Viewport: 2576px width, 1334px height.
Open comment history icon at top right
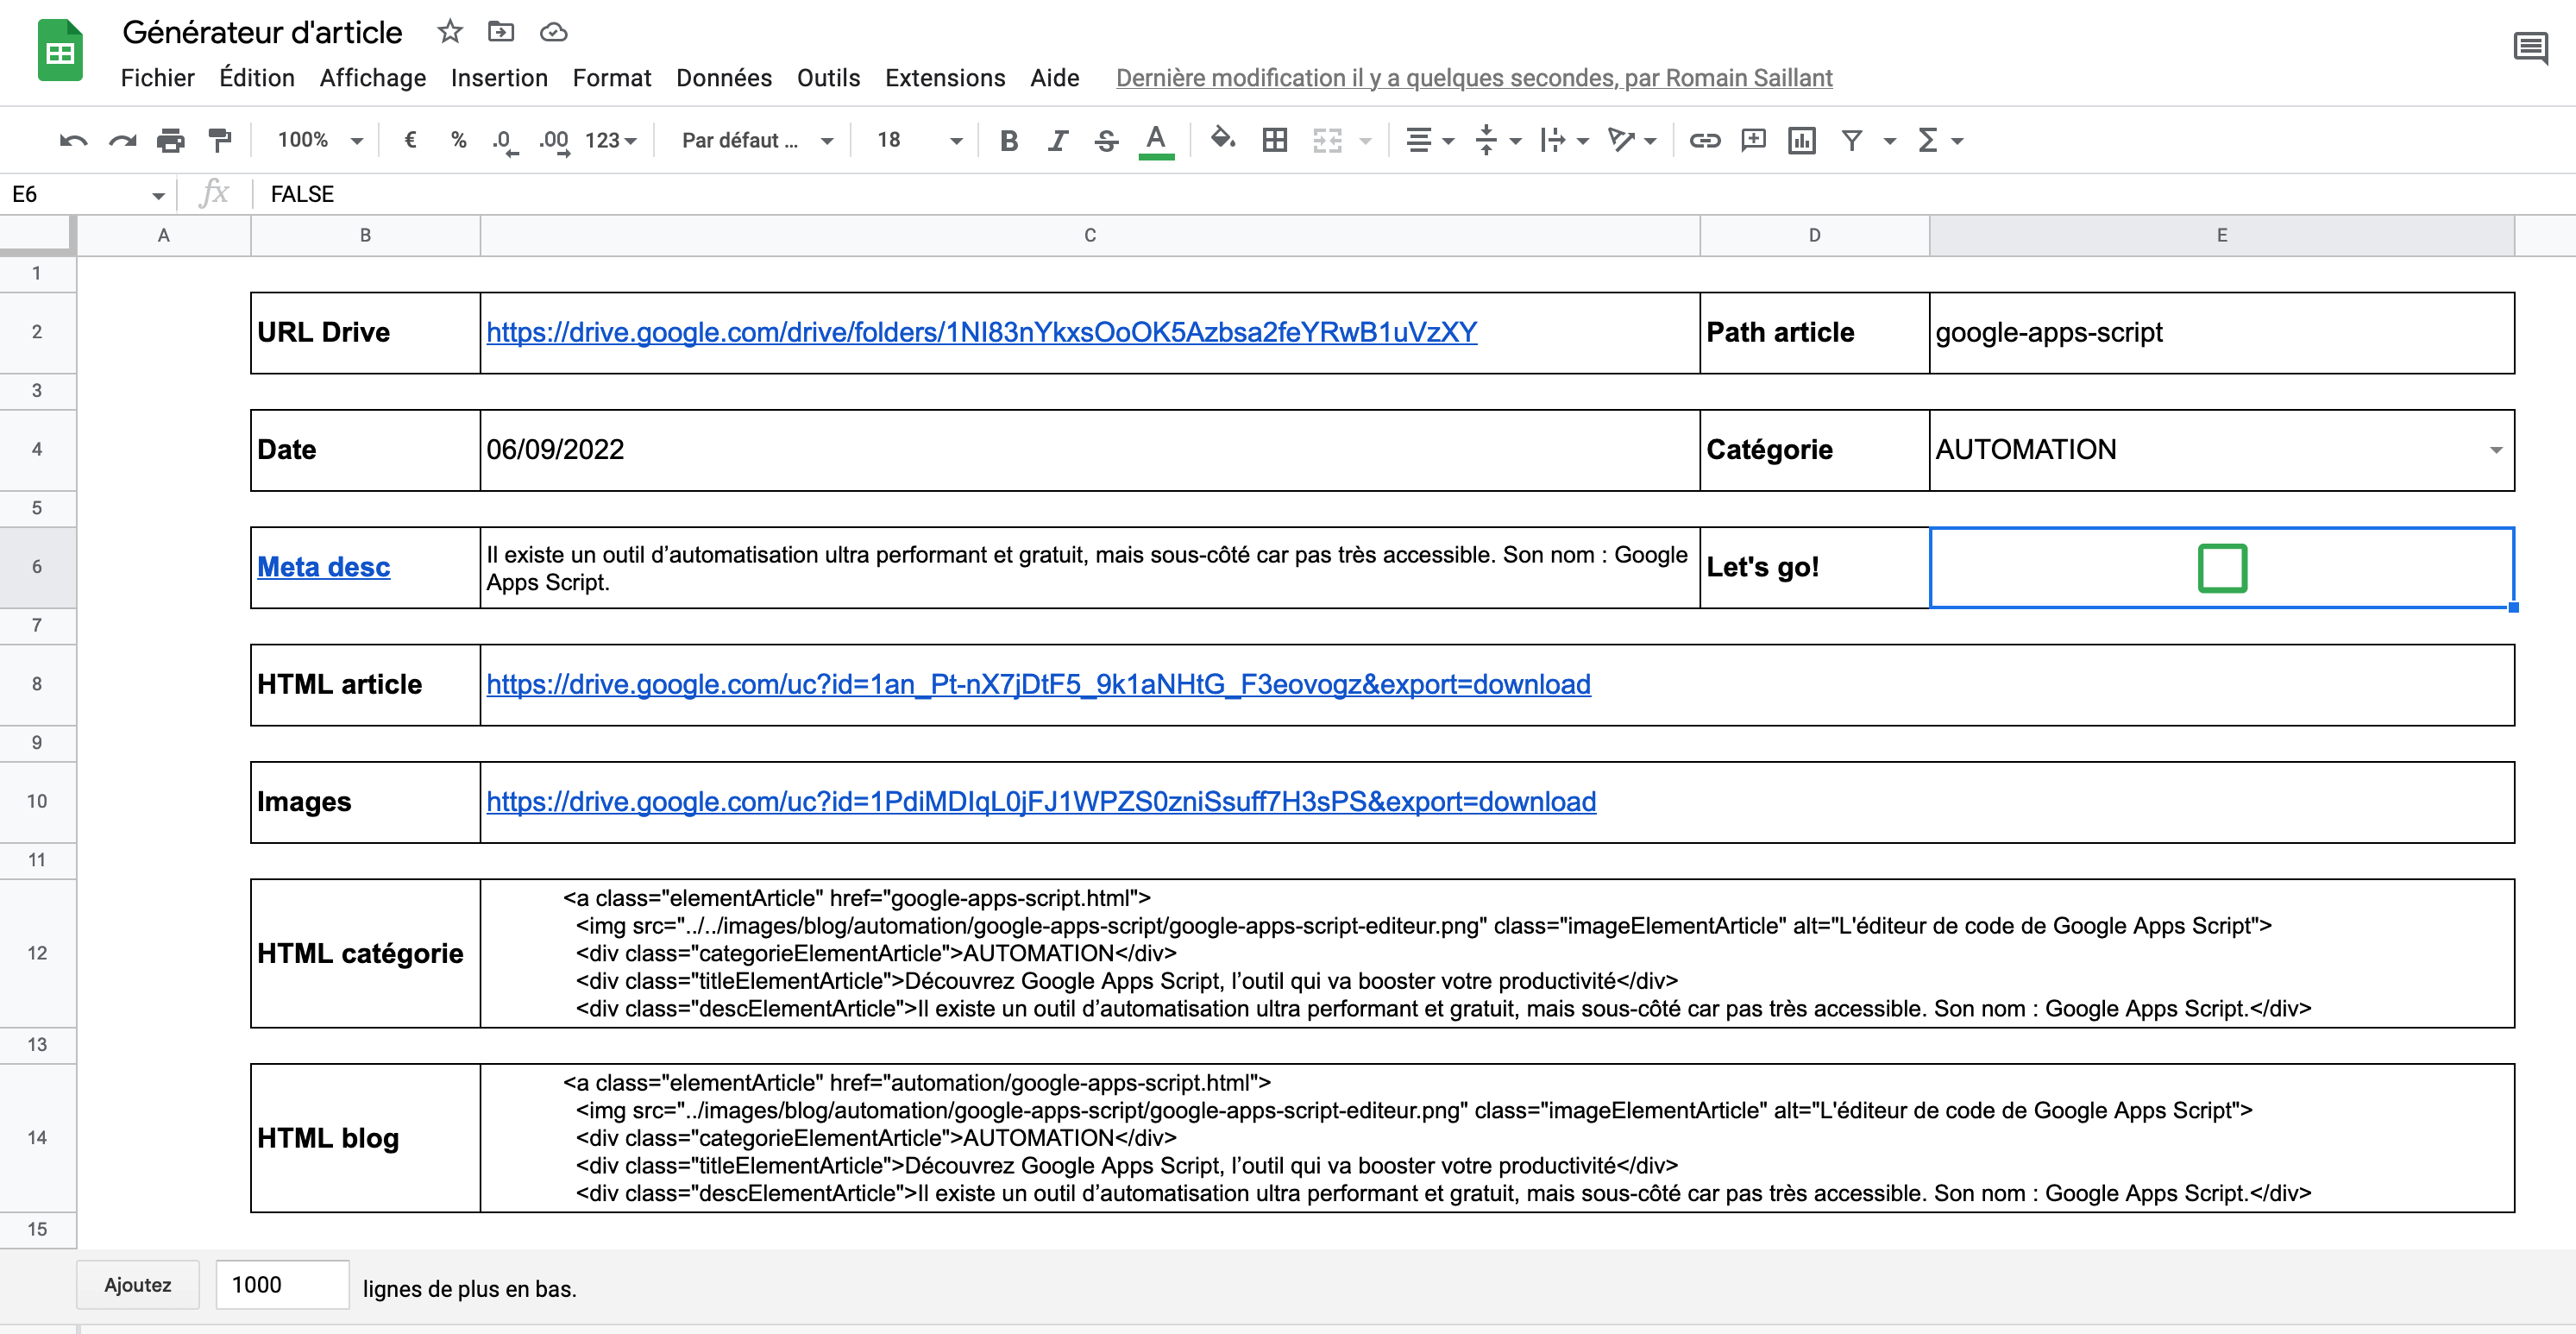pos(2530,47)
